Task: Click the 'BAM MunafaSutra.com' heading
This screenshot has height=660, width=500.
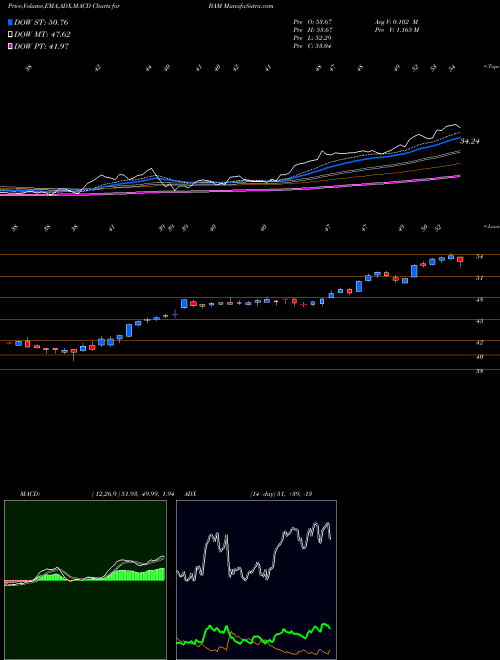Action: click(x=240, y=6)
